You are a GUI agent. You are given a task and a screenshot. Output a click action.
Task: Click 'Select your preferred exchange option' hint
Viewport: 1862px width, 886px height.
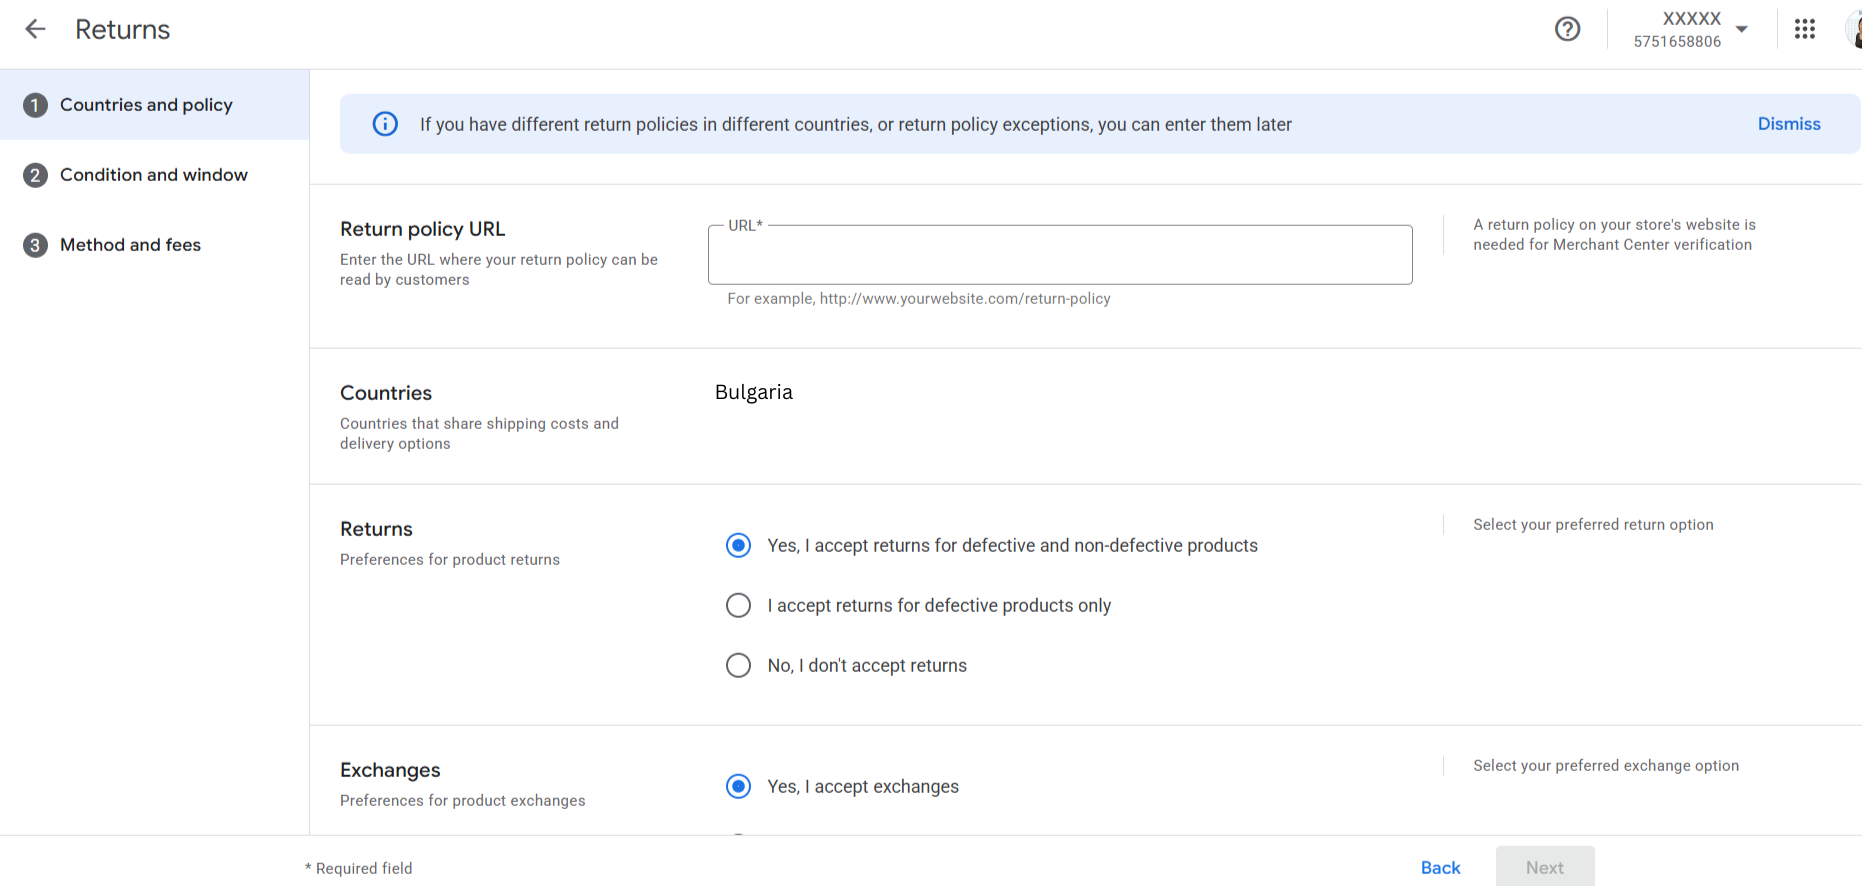(x=1606, y=766)
